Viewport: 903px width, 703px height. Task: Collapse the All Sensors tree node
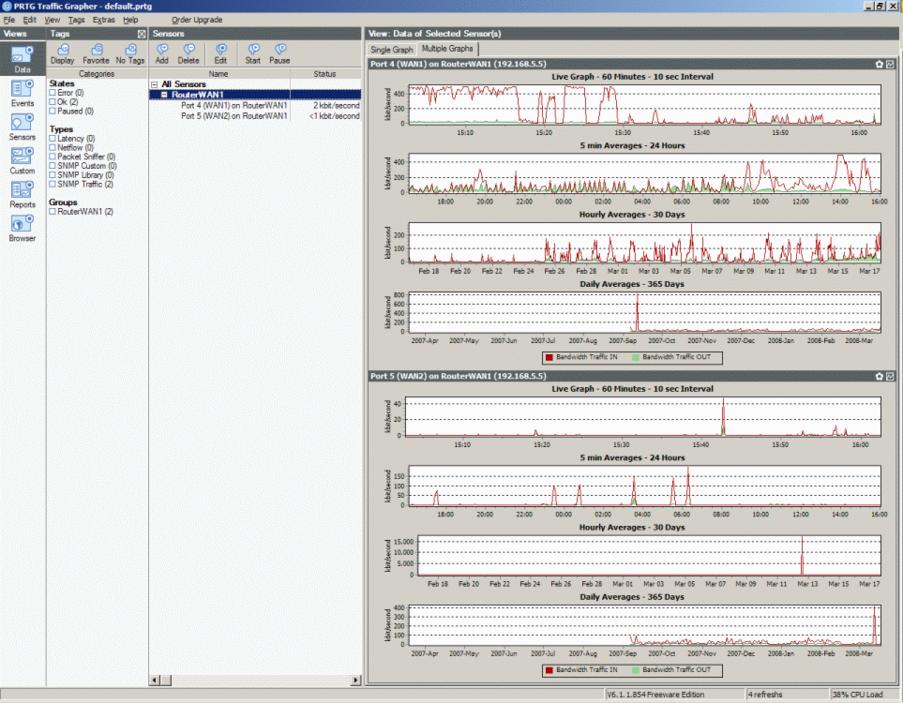point(154,84)
